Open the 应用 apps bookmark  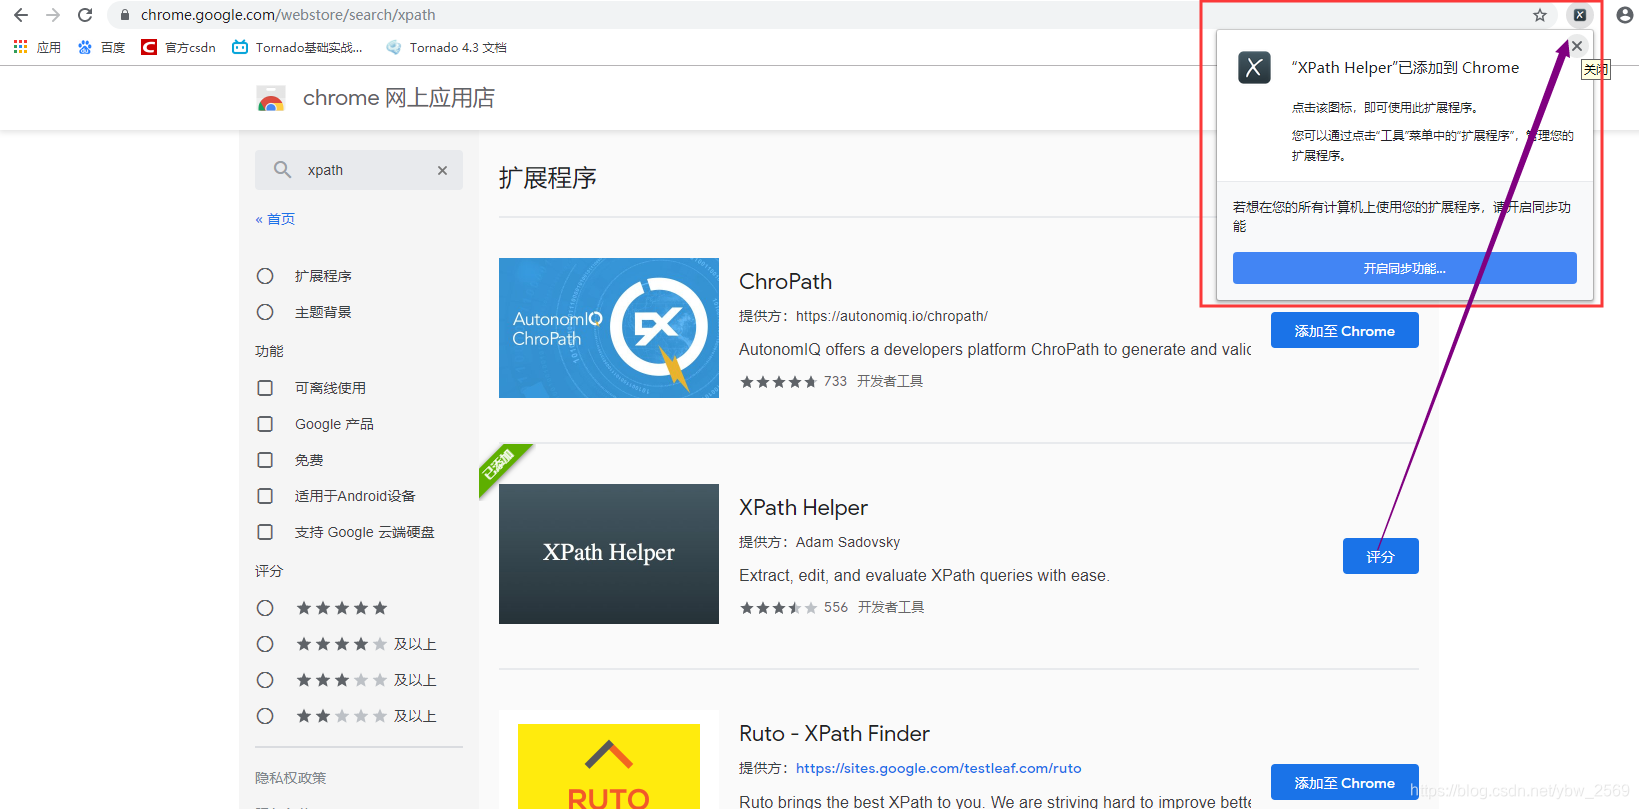click(x=37, y=47)
